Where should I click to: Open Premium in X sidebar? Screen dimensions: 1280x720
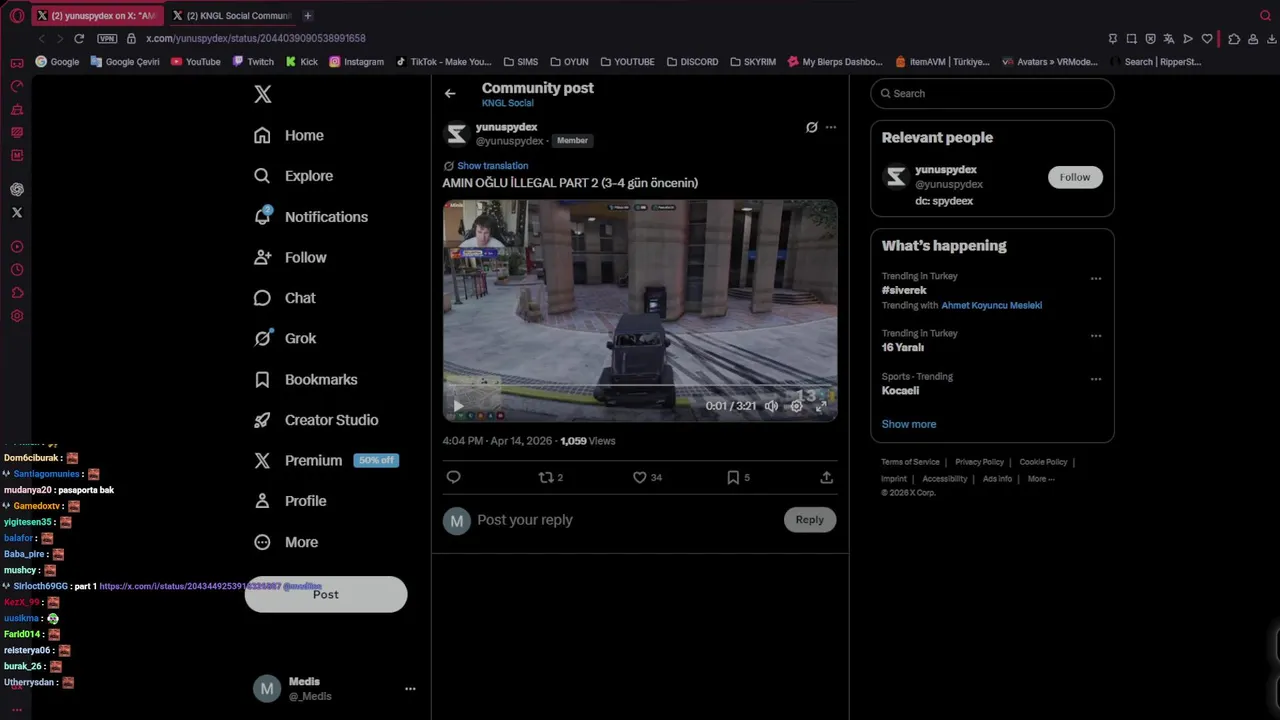tap(326, 461)
